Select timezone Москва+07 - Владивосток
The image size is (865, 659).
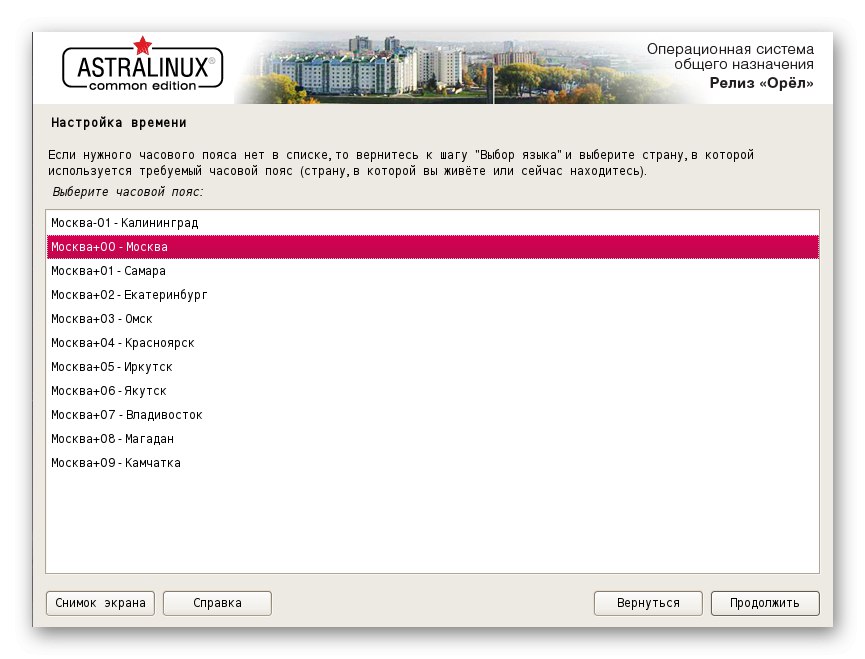125,415
